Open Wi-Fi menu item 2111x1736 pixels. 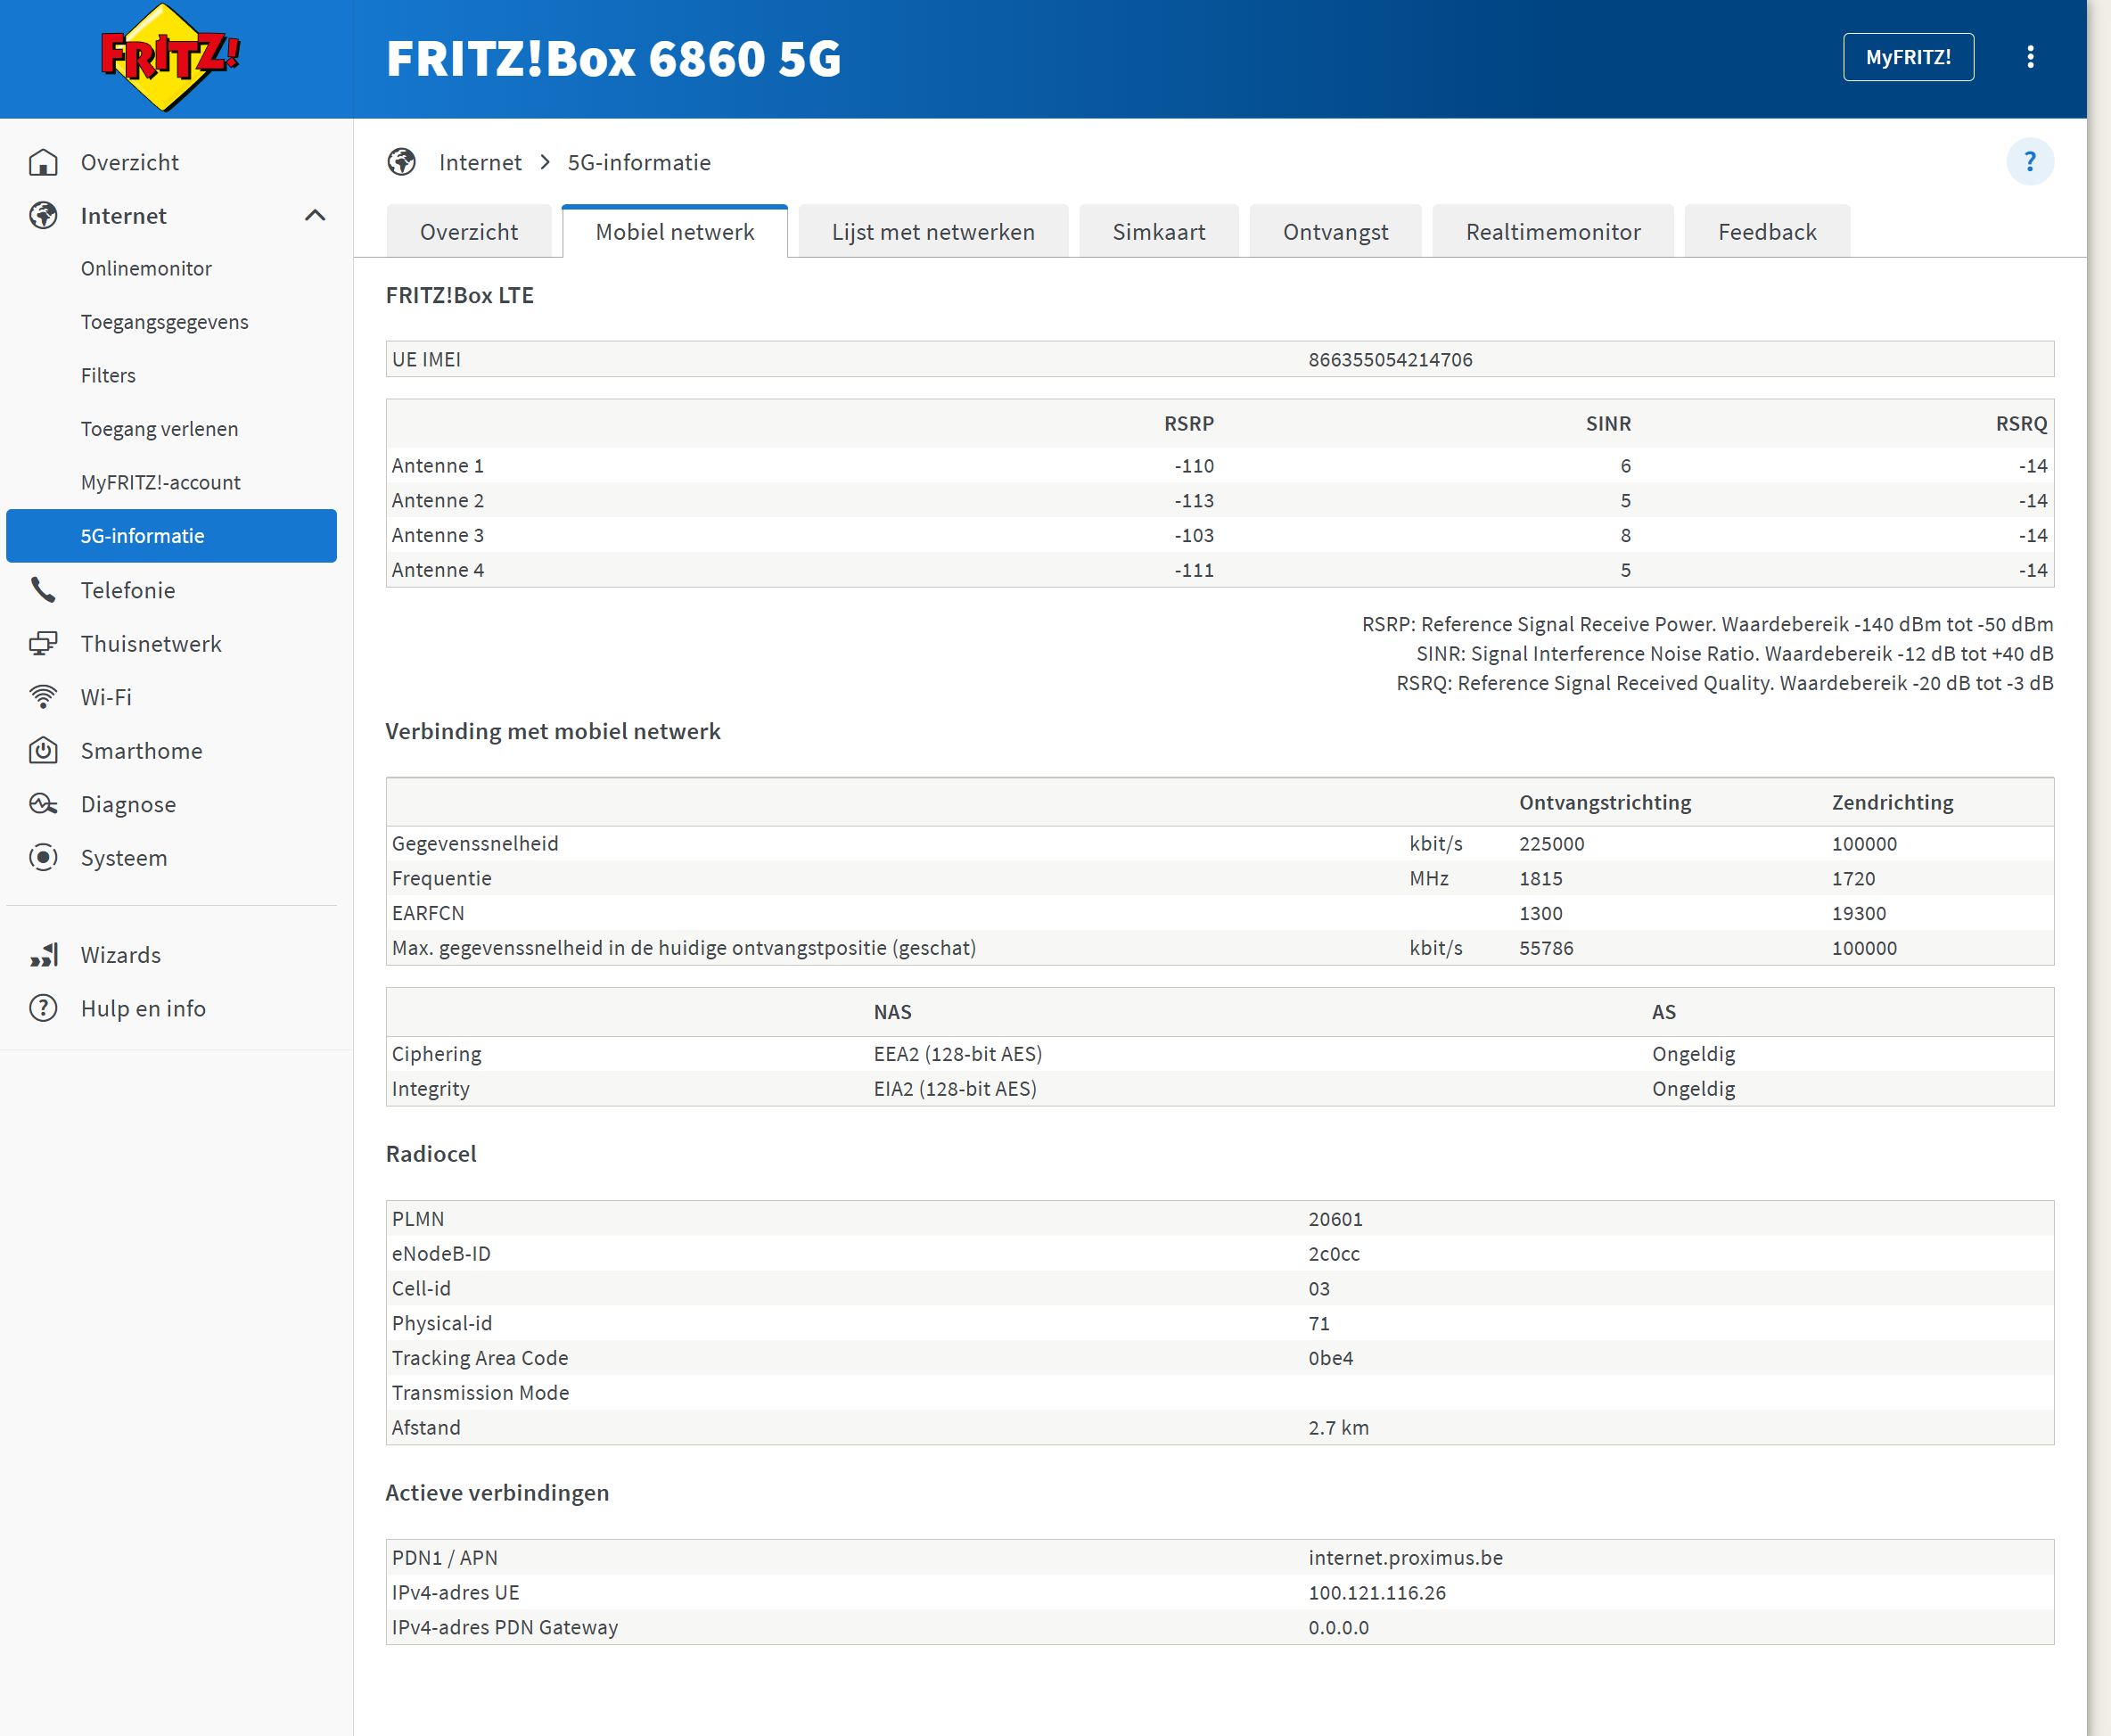[106, 697]
